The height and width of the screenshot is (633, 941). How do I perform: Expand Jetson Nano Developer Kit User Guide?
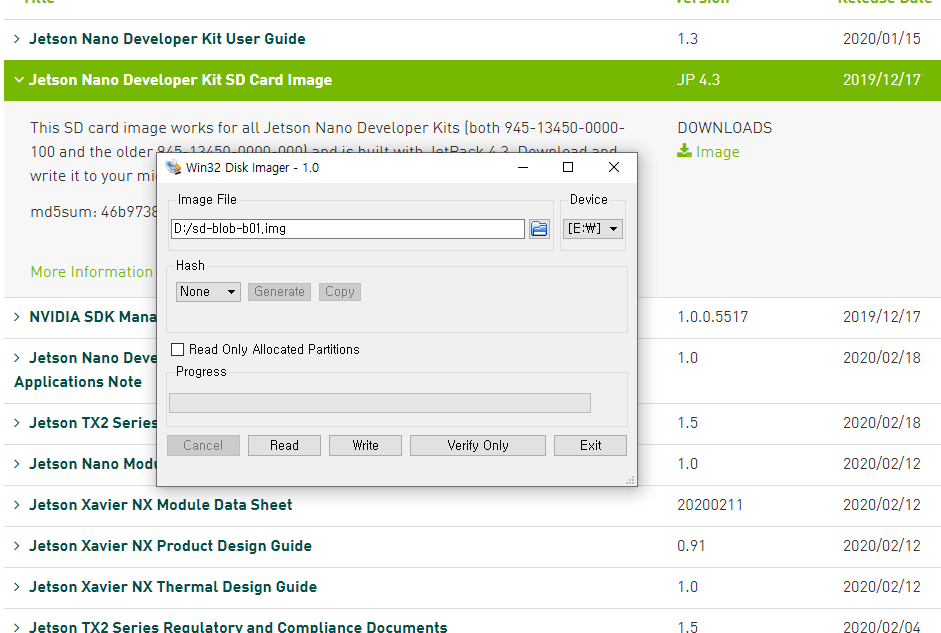pos(17,39)
